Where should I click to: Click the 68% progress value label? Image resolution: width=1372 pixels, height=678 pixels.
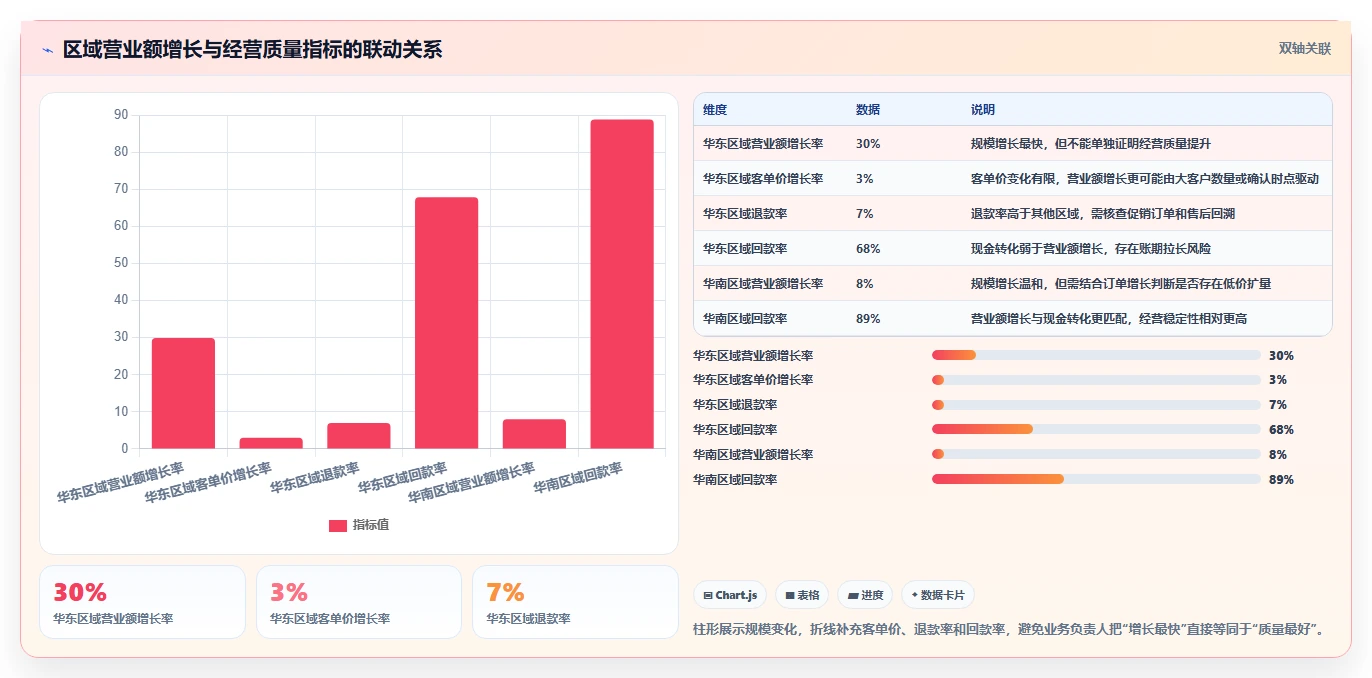click(1281, 430)
